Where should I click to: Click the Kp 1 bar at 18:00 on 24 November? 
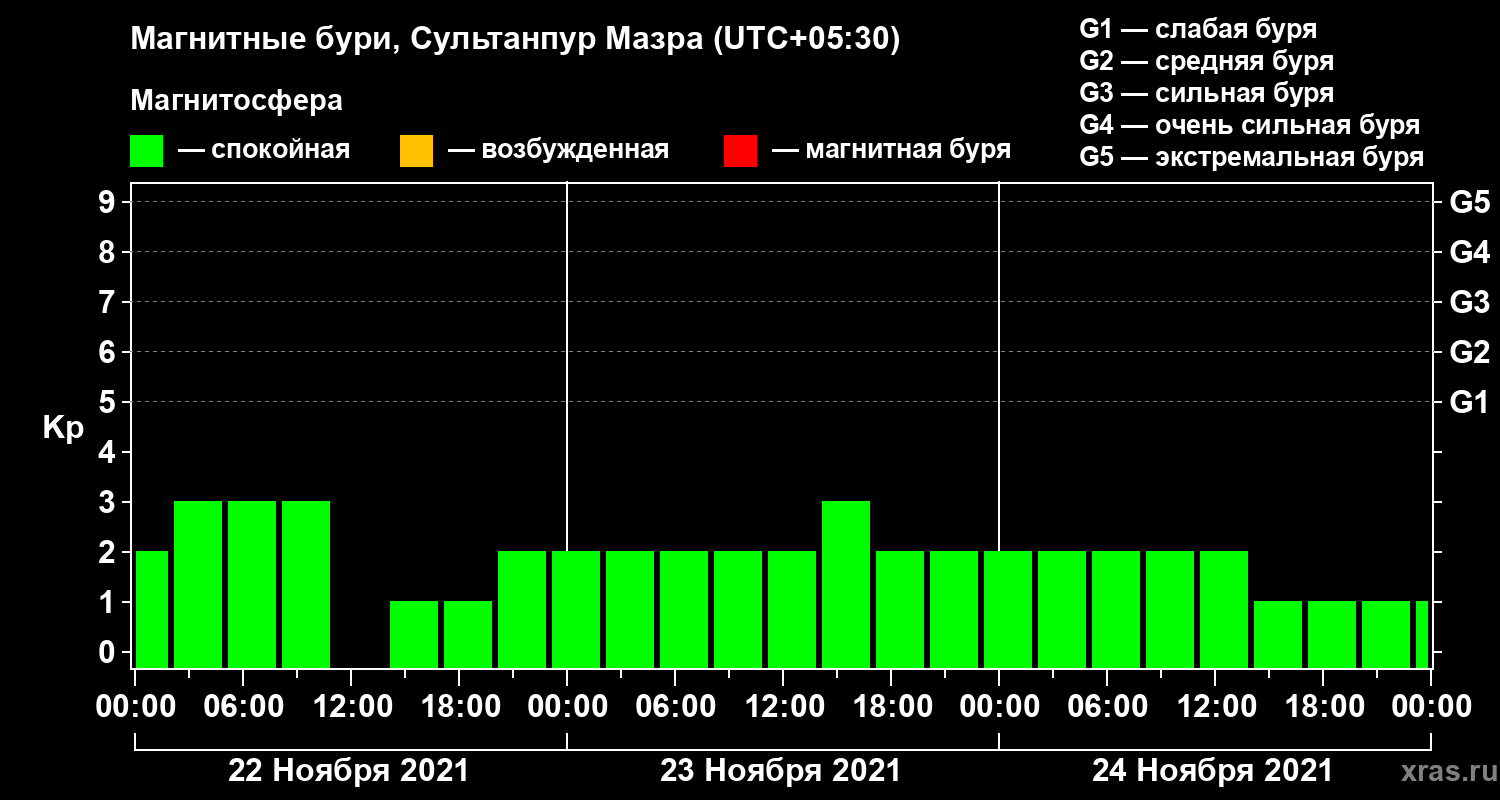tap(1332, 634)
